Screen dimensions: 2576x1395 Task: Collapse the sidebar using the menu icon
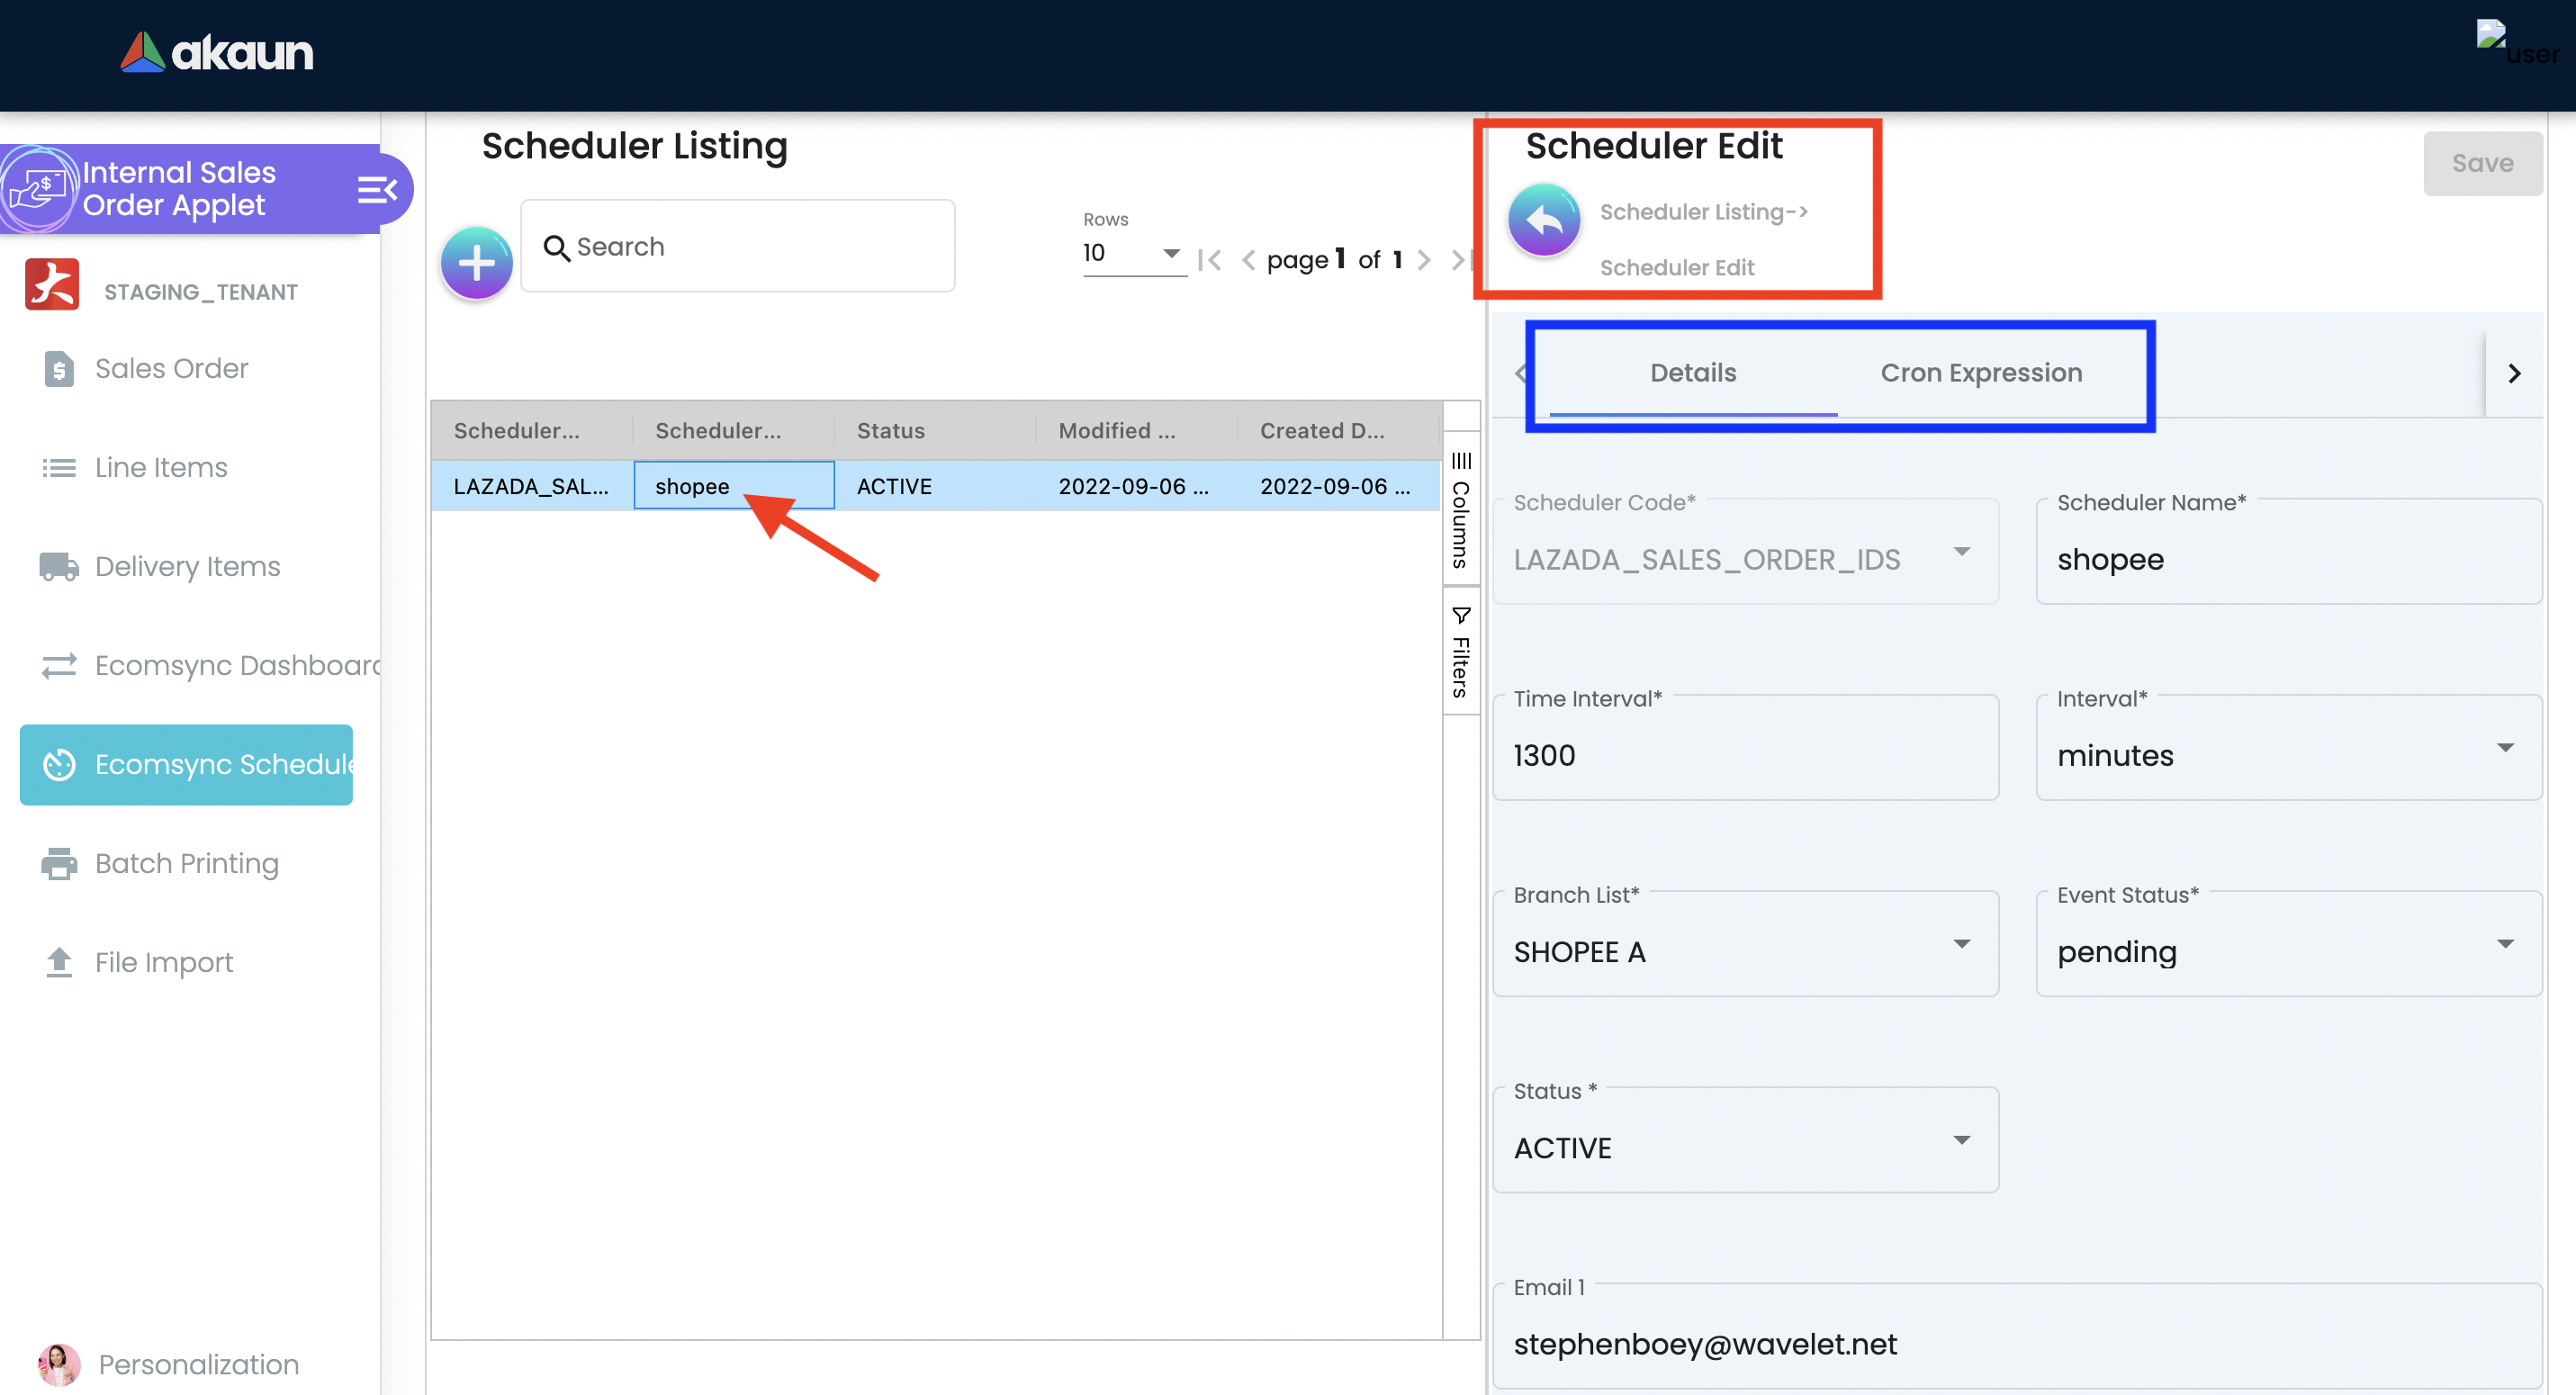click(x=377, y=190)
